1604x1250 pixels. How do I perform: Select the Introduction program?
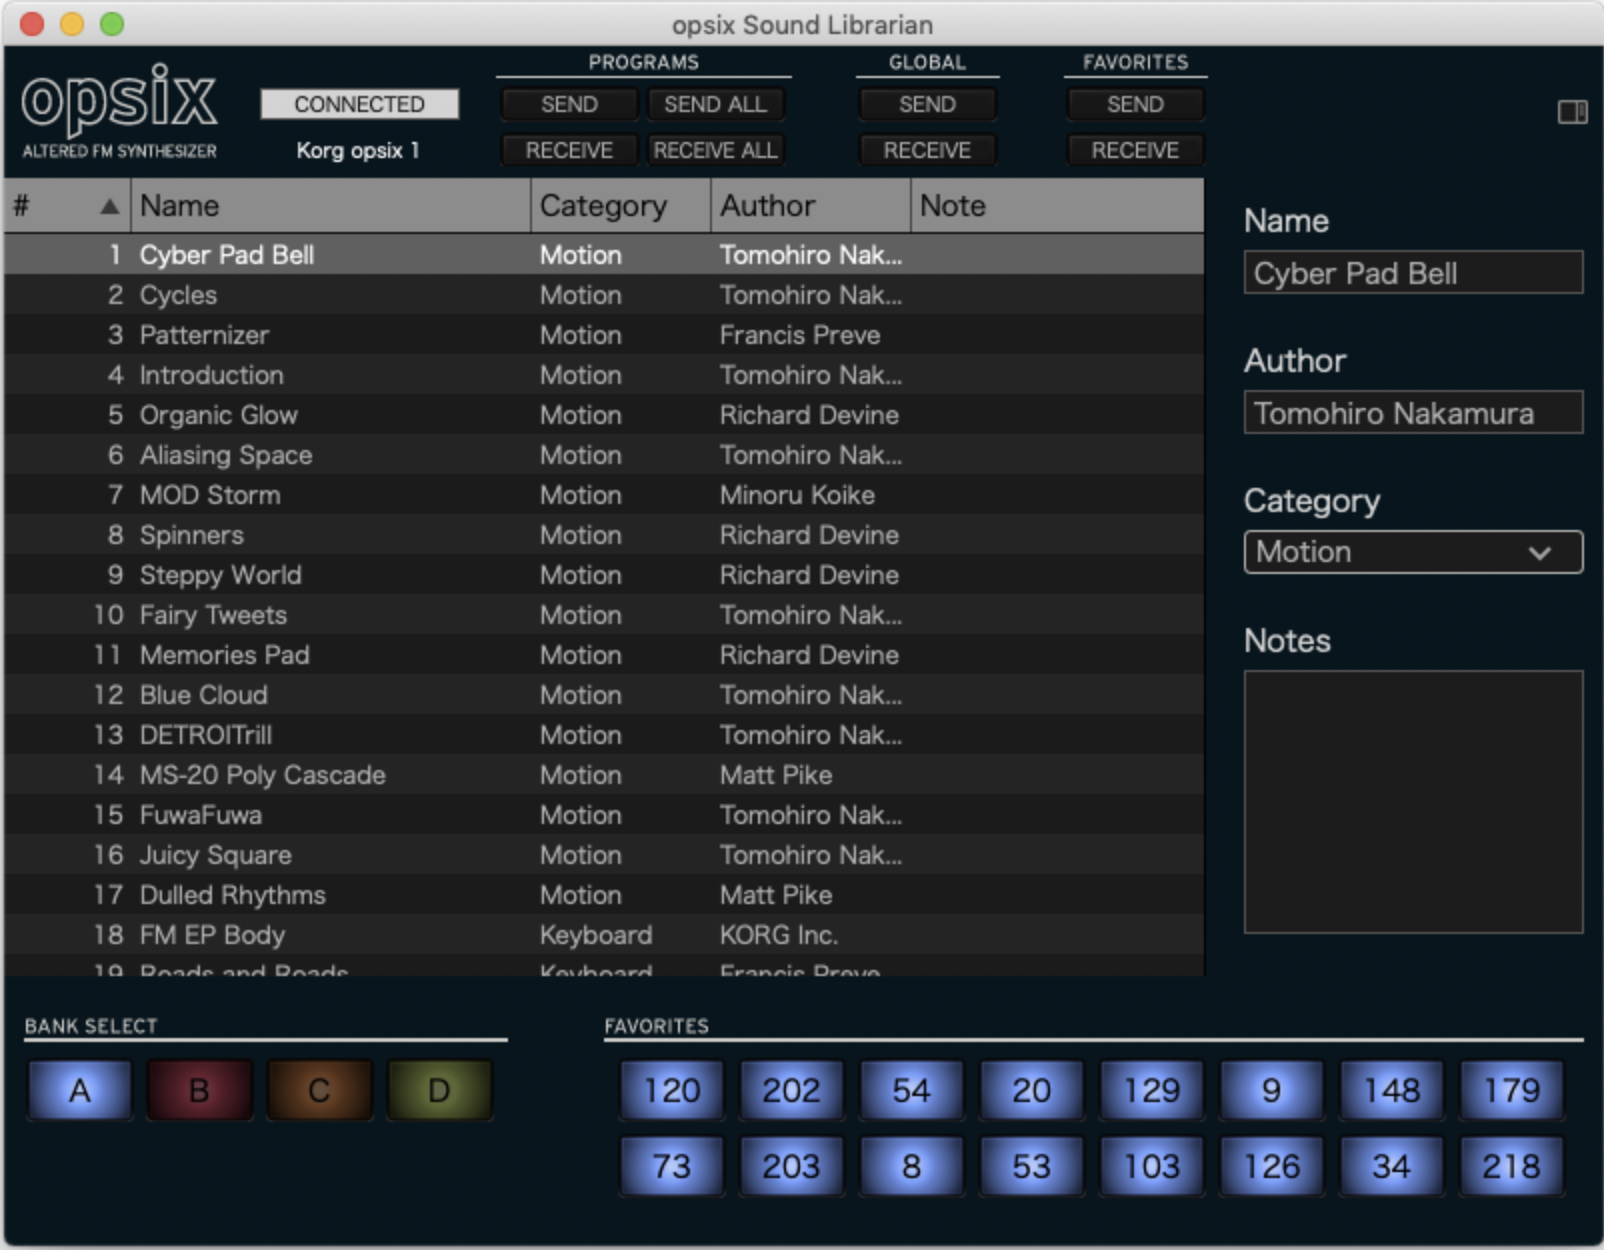point(604,375)
